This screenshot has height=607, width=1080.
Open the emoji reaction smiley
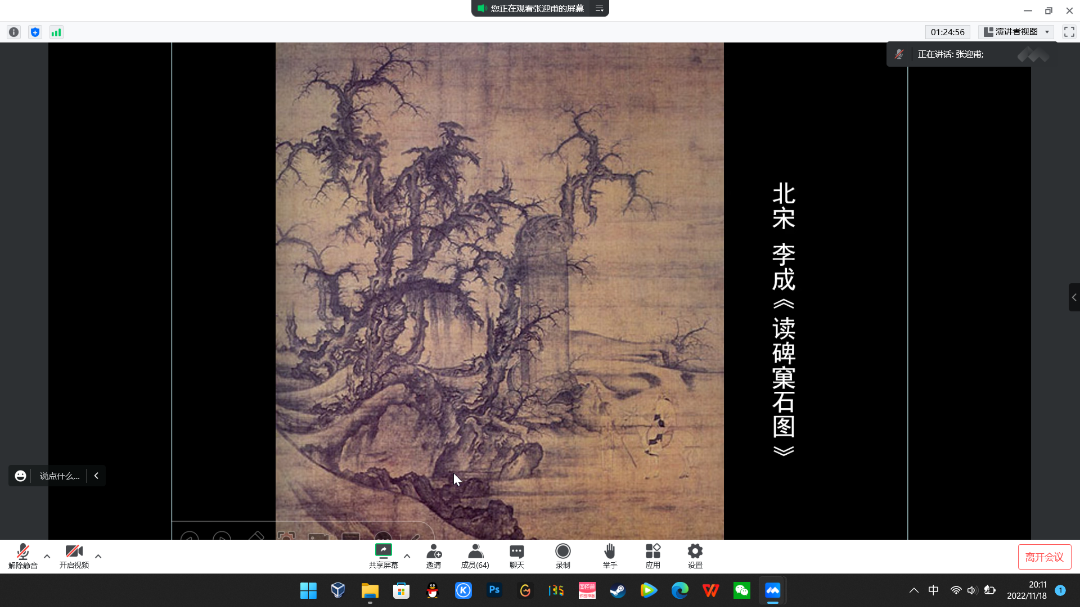tap(21, 475)
